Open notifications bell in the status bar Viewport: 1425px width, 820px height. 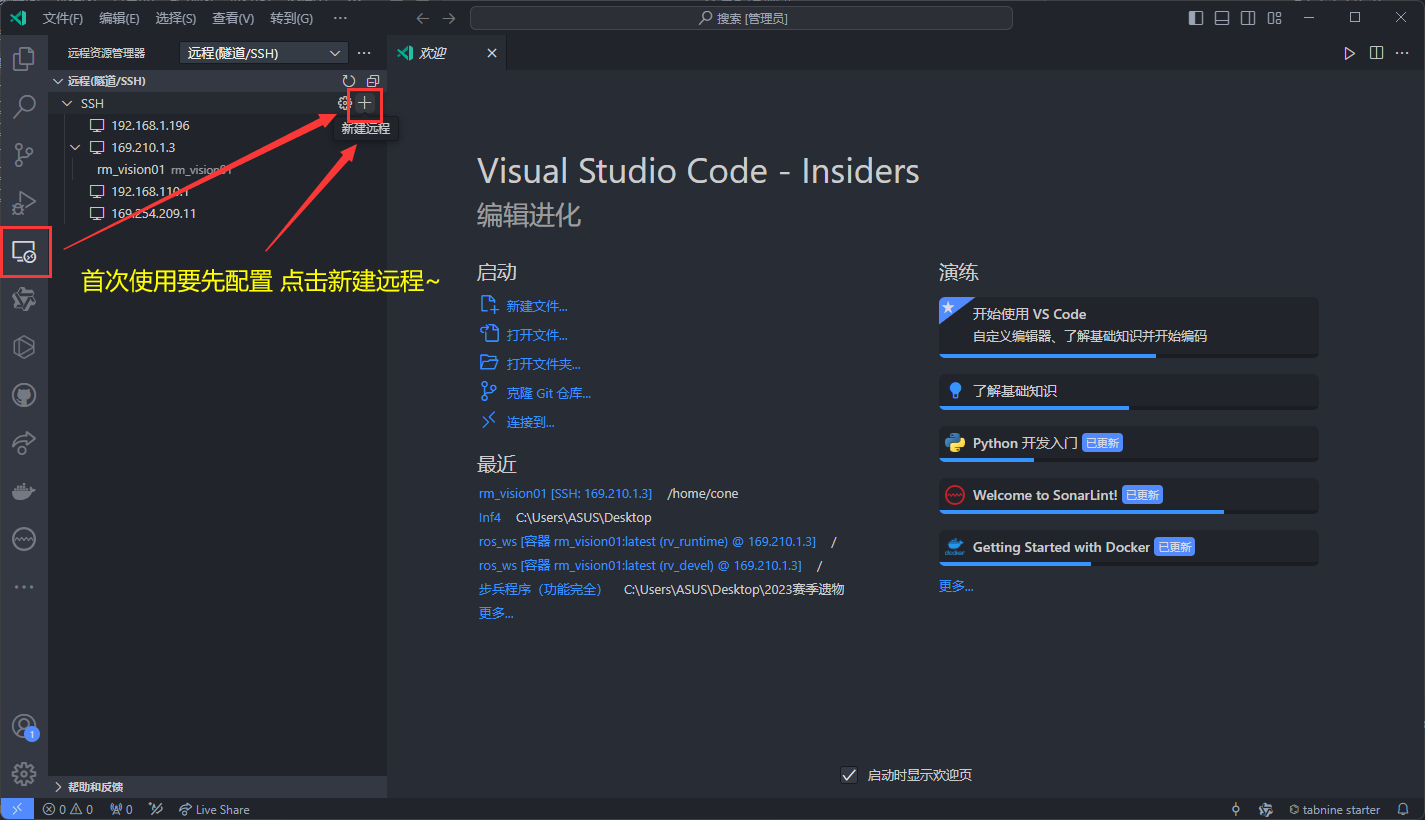point(1404,809)
